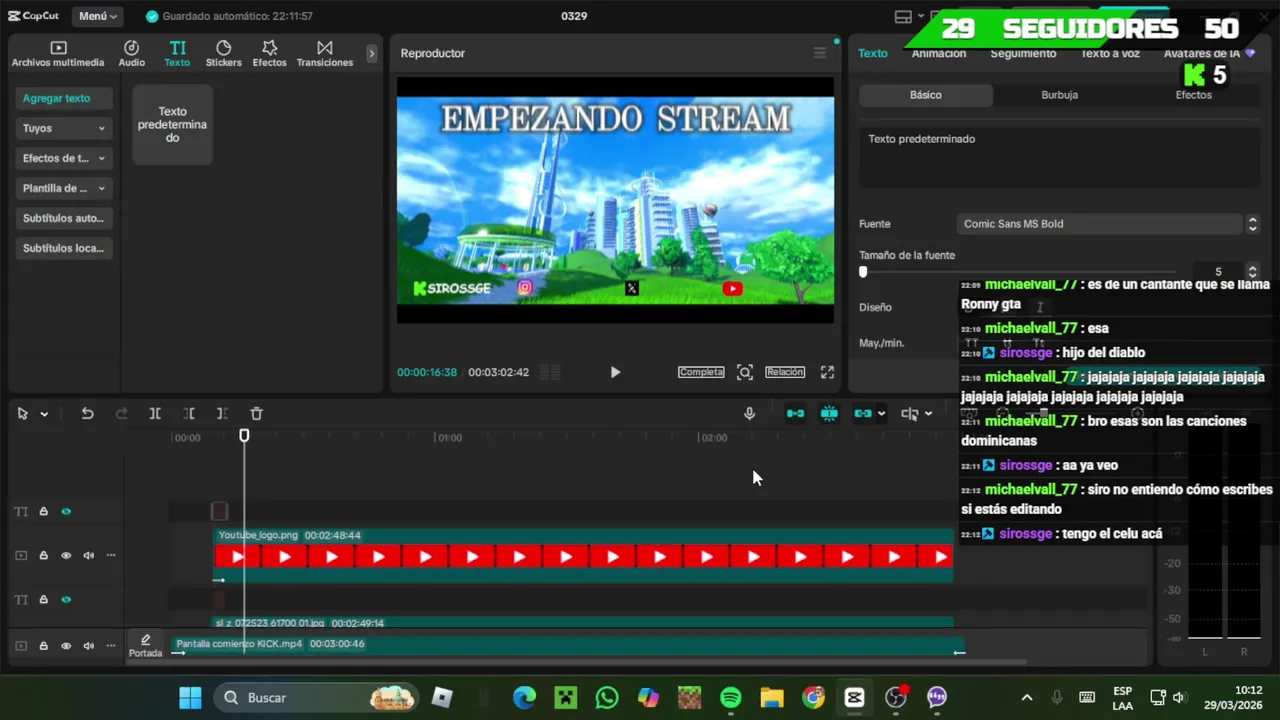Select the Efectos sub-tab in text panel

tap(1193, 95)
